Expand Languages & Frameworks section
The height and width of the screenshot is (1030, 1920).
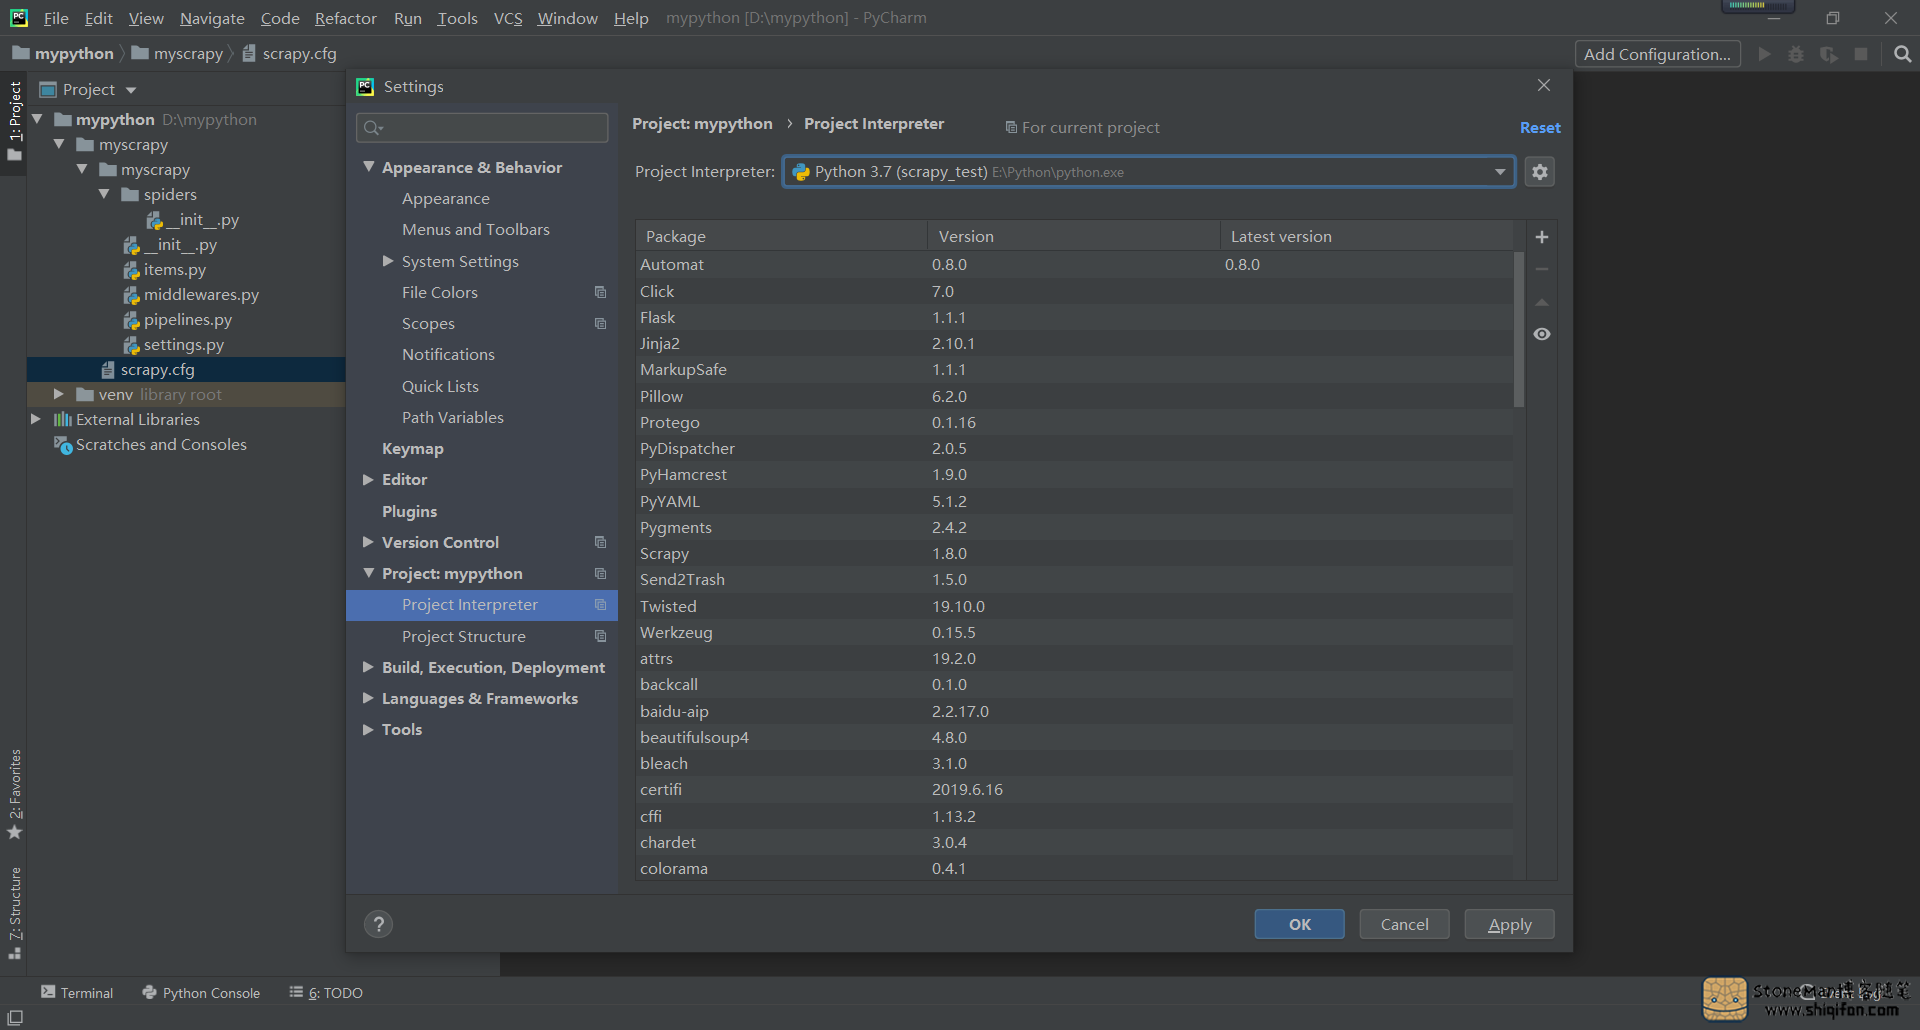(368, 698)
